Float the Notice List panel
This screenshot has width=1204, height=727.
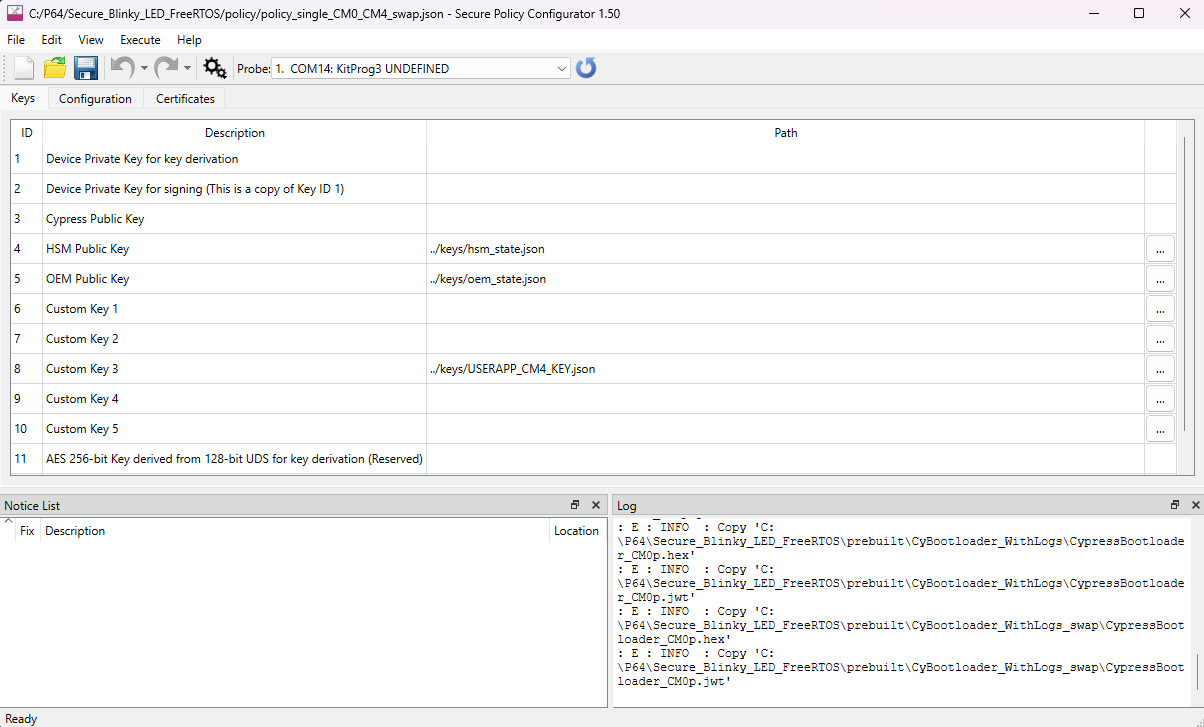[x=575, y=505]
